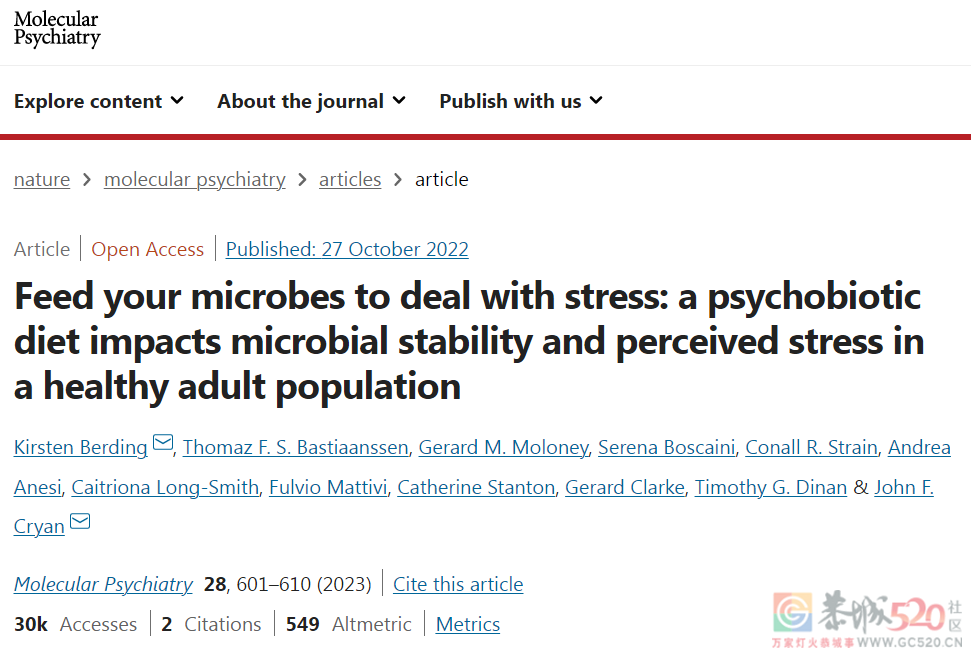971x655 pixels.
Task: Go to nature breadcrumb link
Action: (x=42, y=180)
